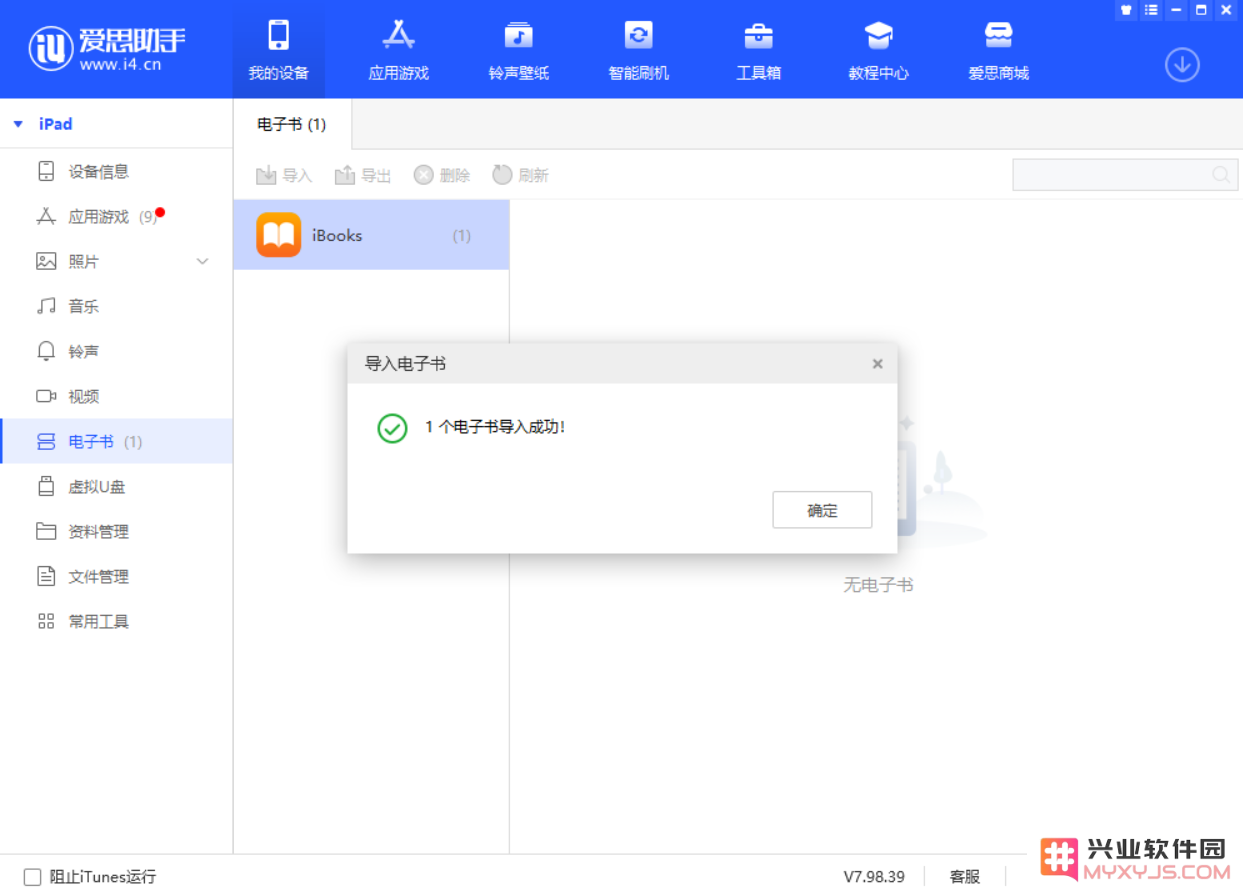
Task: Open the 工具箱 toolbox
Action: point(758,49)
